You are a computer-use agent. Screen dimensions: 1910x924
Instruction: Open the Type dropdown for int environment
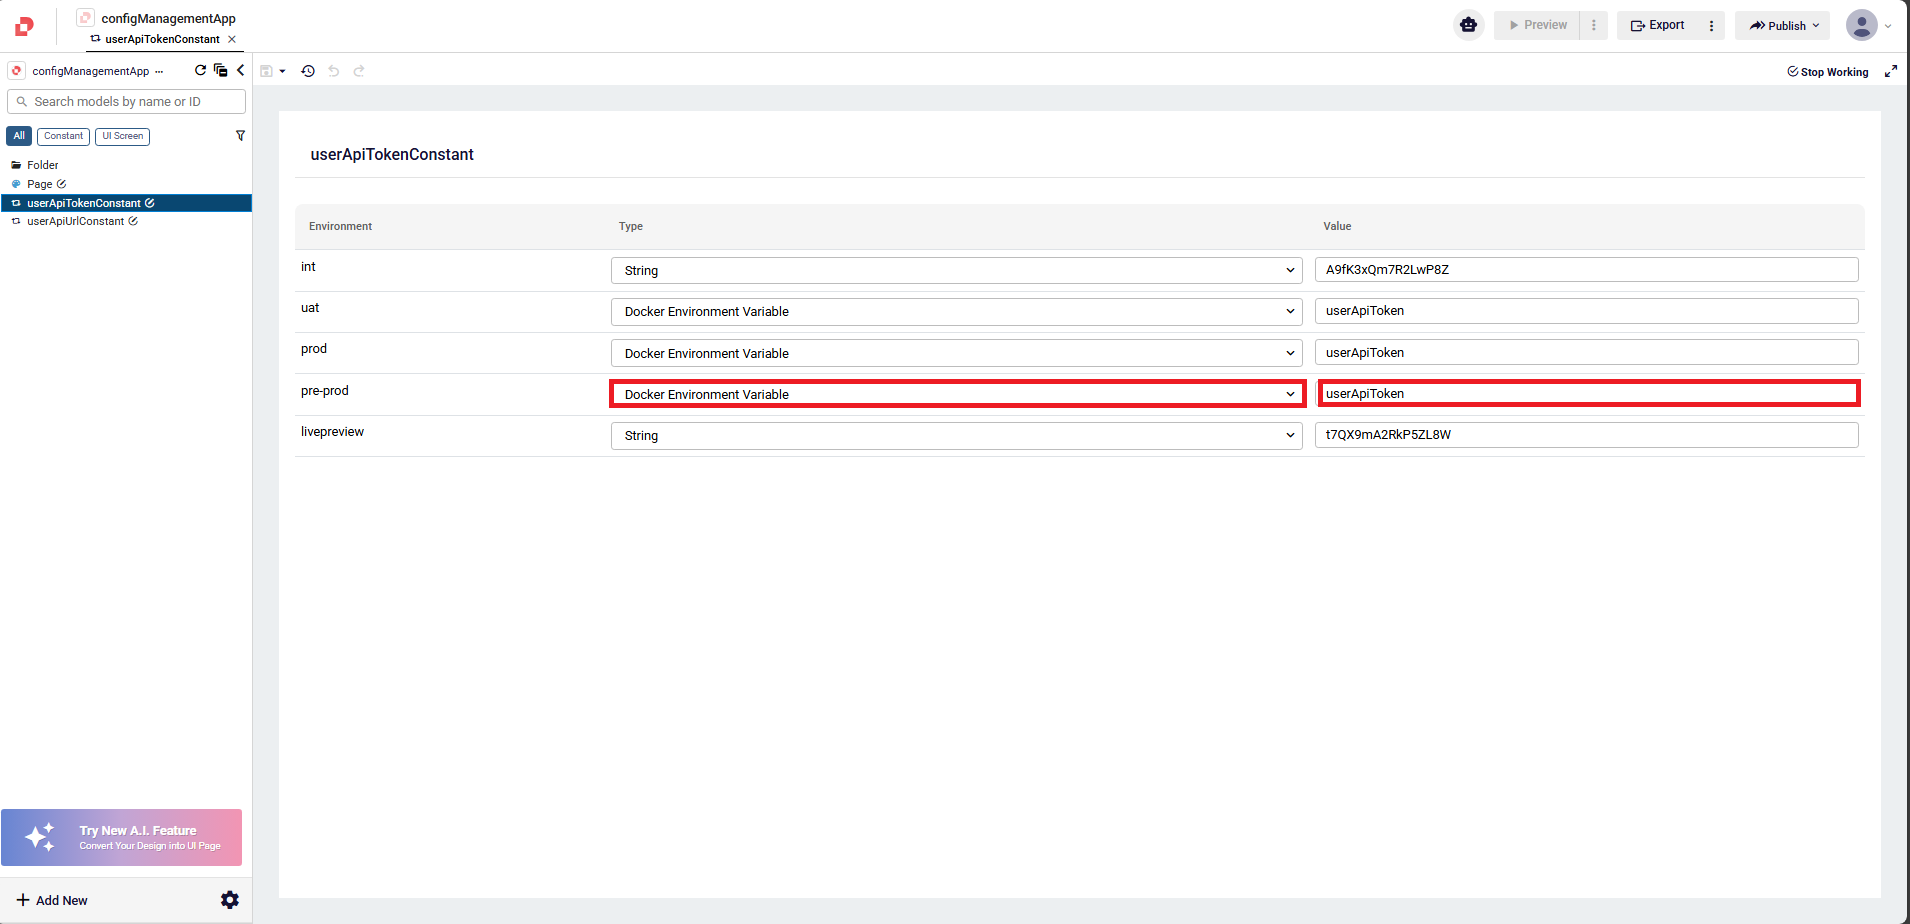(x=956, y=270)
